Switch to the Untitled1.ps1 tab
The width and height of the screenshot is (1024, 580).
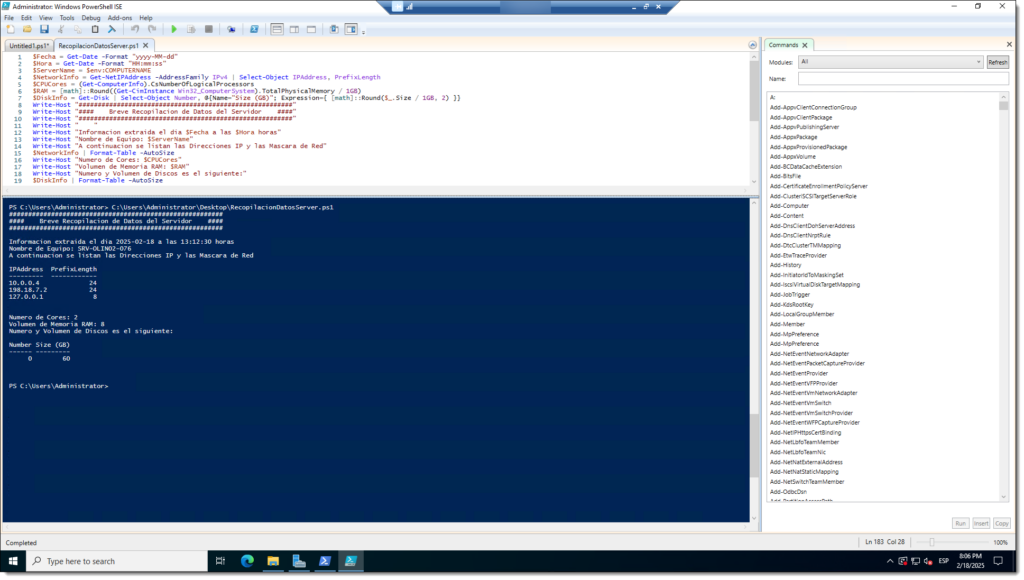click(29, 46)
